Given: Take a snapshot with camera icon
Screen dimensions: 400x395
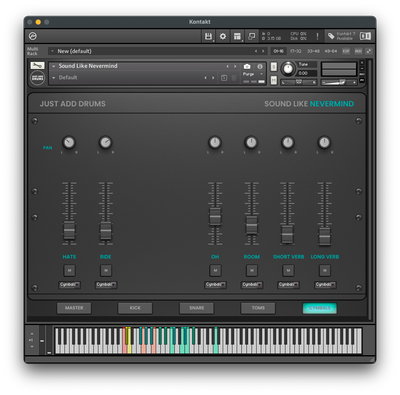Looking at the screenshot, I should click(247, 66).
